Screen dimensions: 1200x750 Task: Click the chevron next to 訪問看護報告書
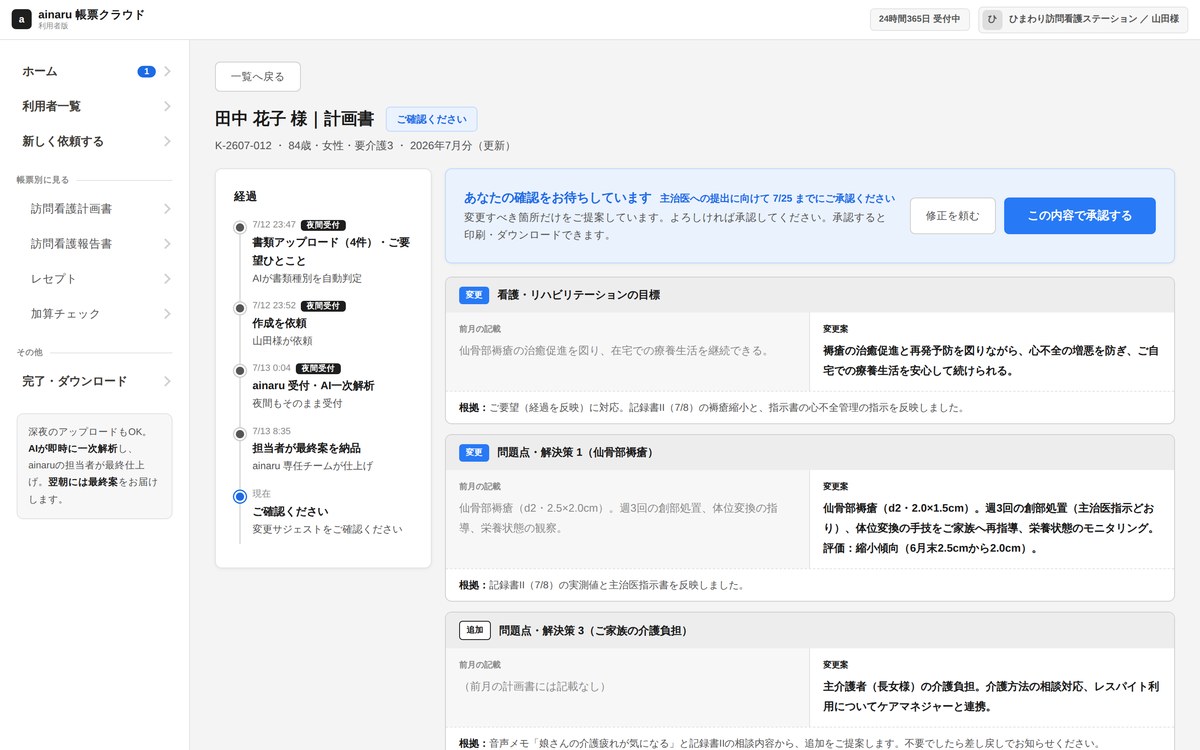point(167,244)
